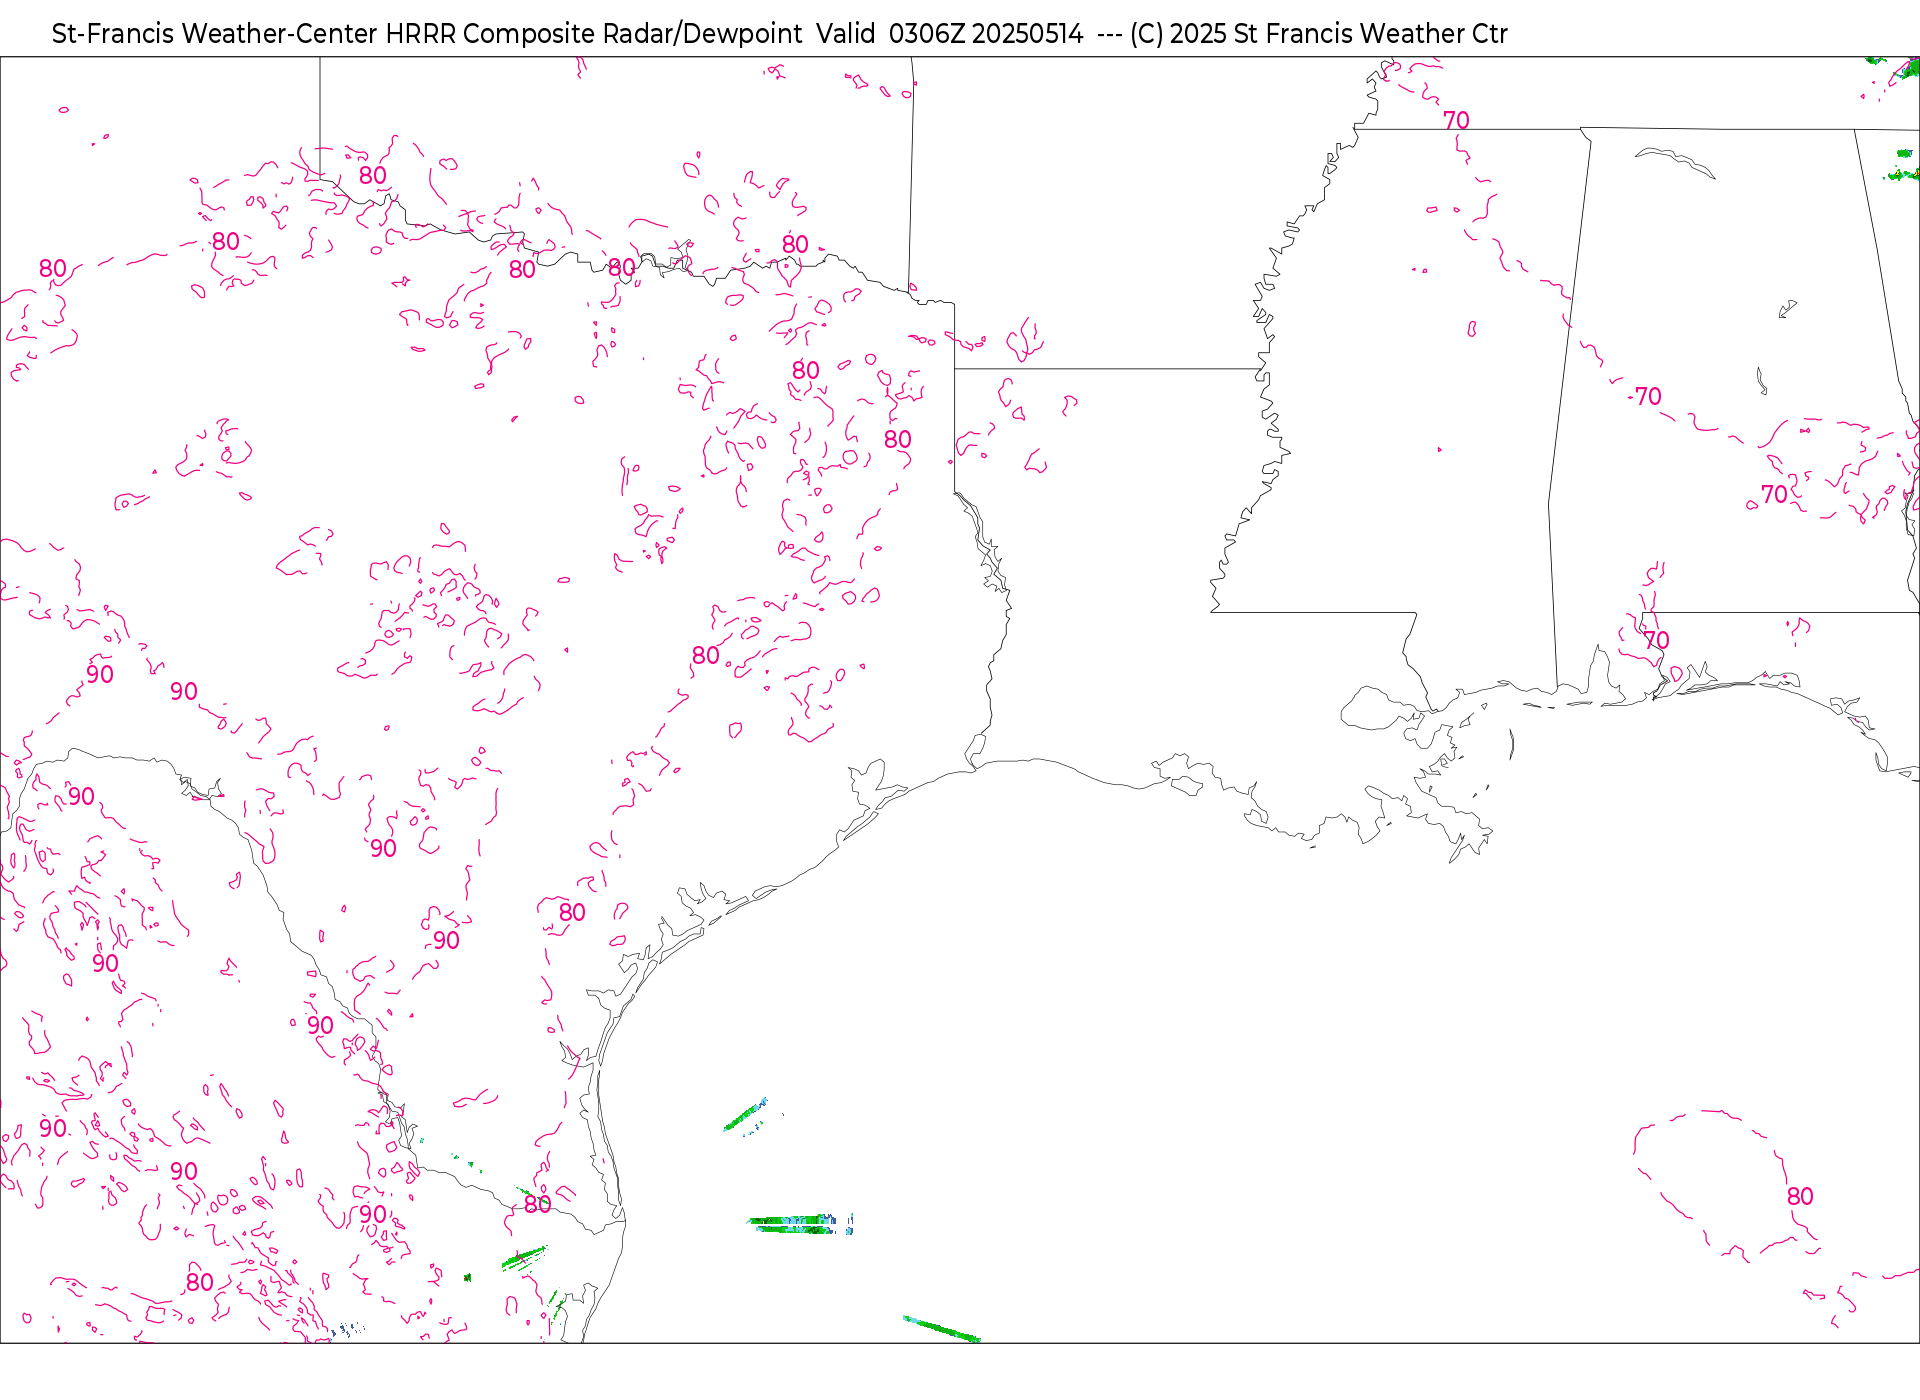Click the "70" label near the Florida panhandle coast
This screenshot has height=1400, width=1920.
pyautogui.click(x=1656, y=640)
